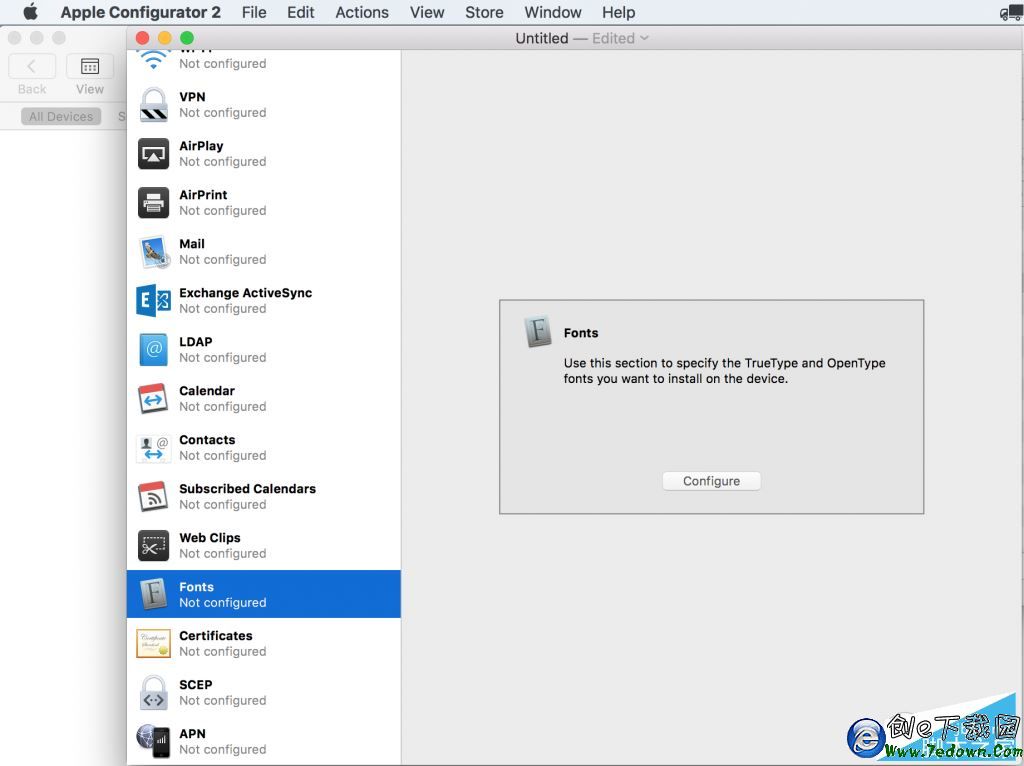Open the Web Clips scissors icon
1024x766 pixels.
click(153, 546)
